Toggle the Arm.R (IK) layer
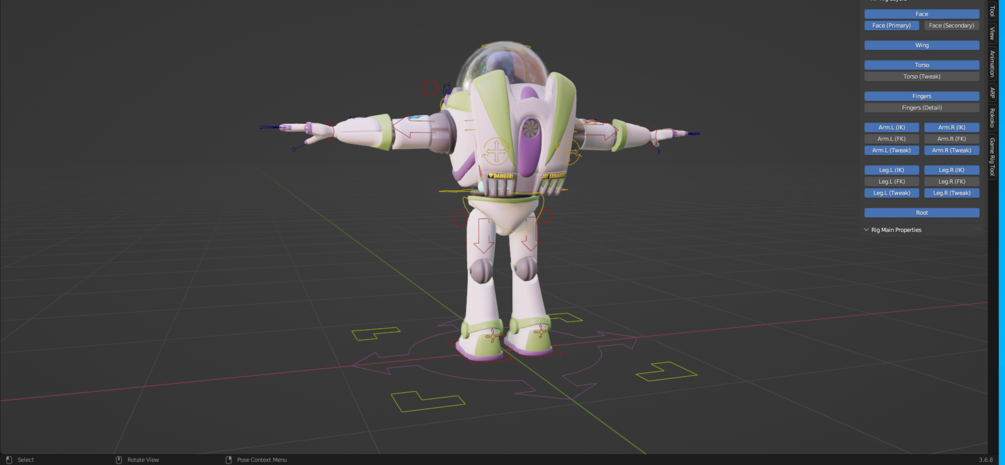The height and width of the screenshot is (465, 1005). point(952,128)
